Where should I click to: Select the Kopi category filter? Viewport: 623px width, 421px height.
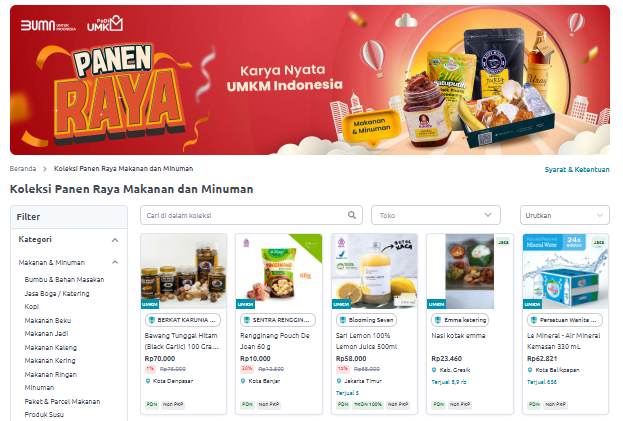32,307
